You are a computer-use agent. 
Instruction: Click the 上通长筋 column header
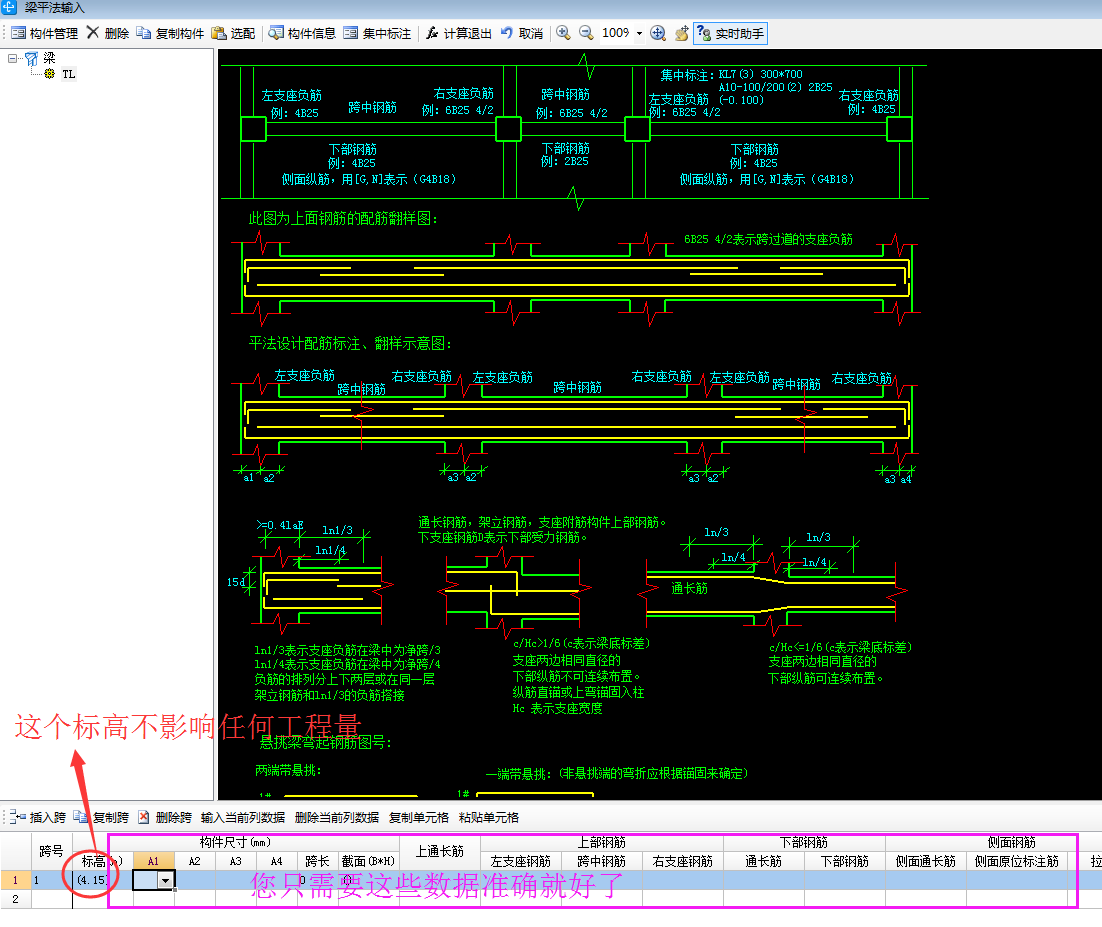[440, 851]
